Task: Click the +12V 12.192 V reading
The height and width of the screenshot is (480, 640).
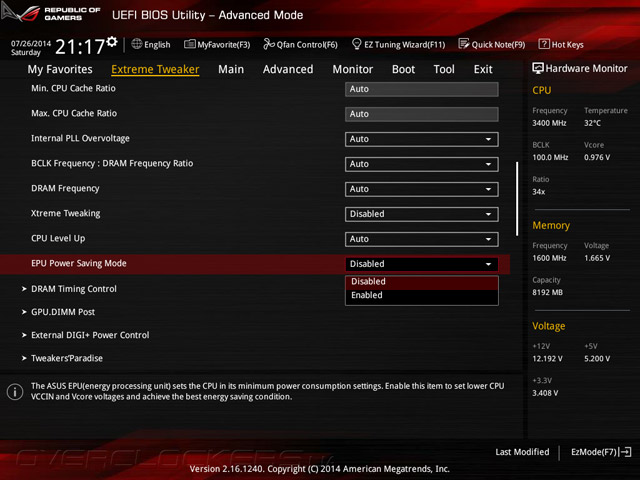Action: (547, 358)
